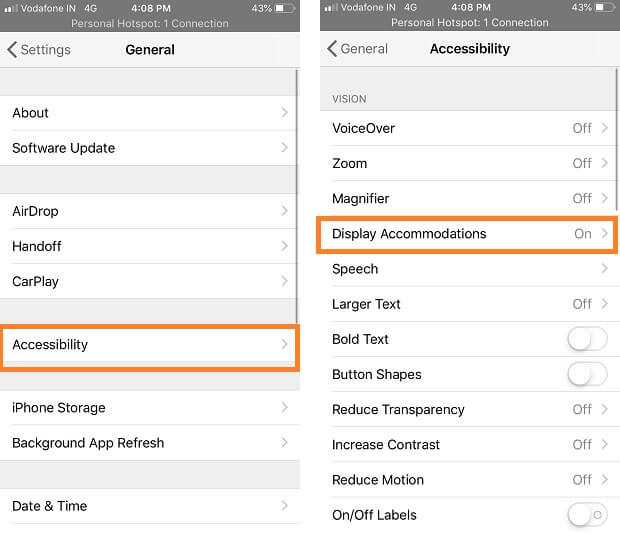Toggle the Bold Text switch

tap(587, 339)
